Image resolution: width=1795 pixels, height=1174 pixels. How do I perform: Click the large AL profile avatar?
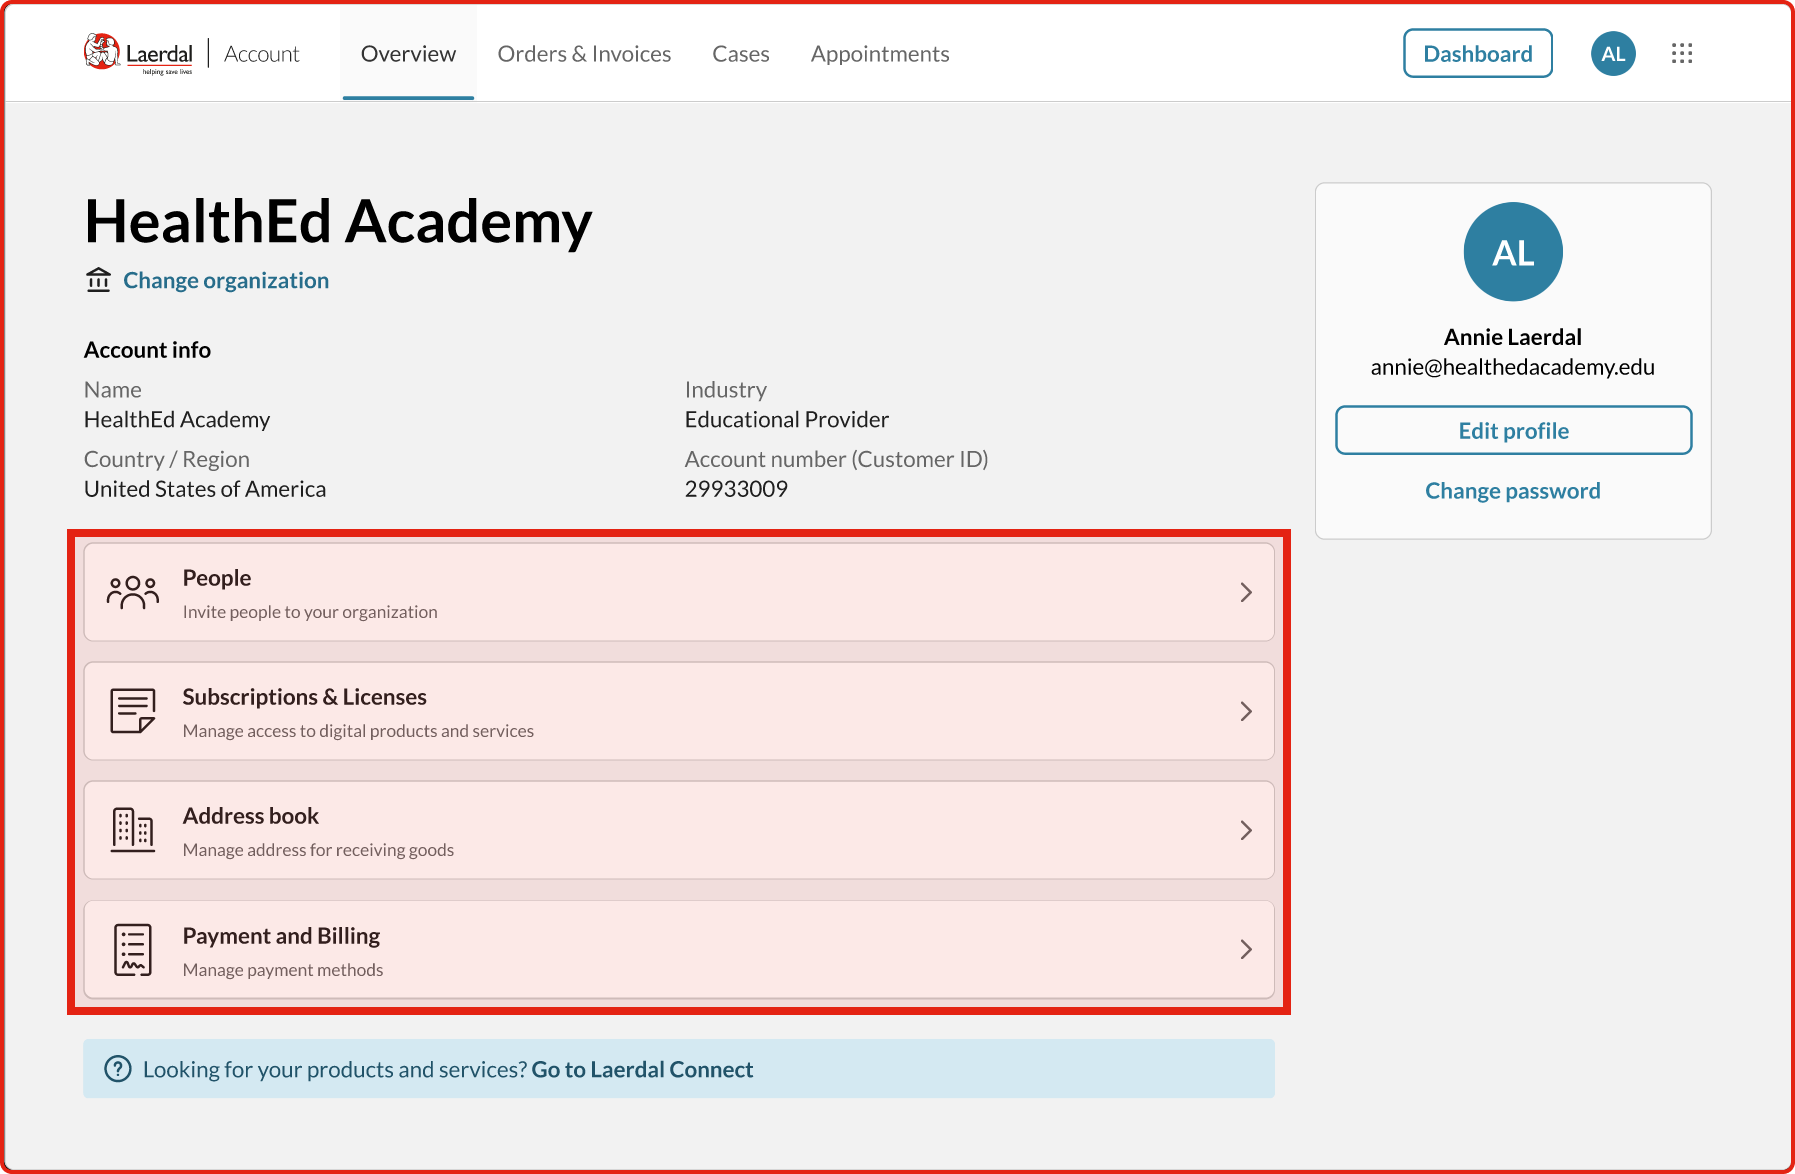pyautogui.click(x=1512, y=252)
